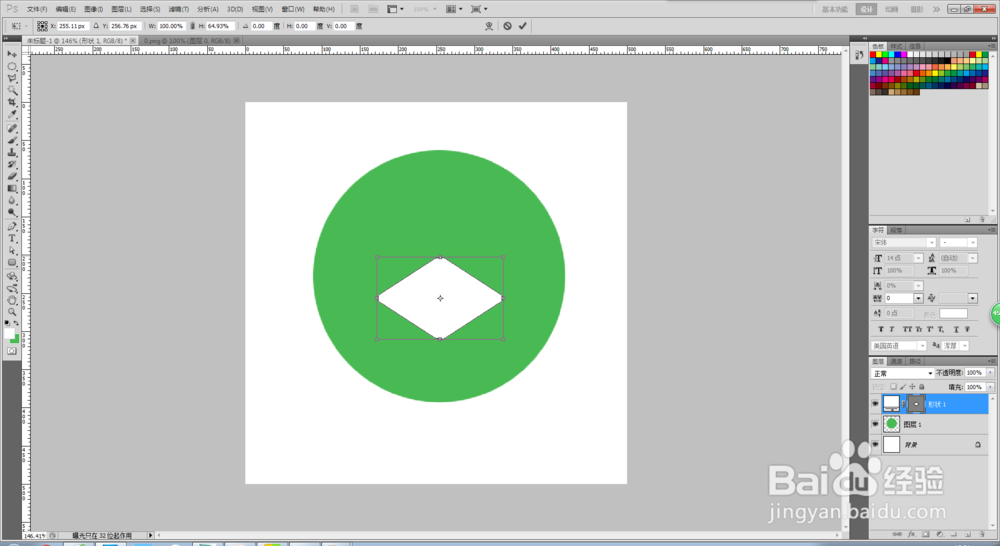Screen dimensions: 1000x546
Task: Select the 基本功能 workspace button
Action: tap(834, 9)
